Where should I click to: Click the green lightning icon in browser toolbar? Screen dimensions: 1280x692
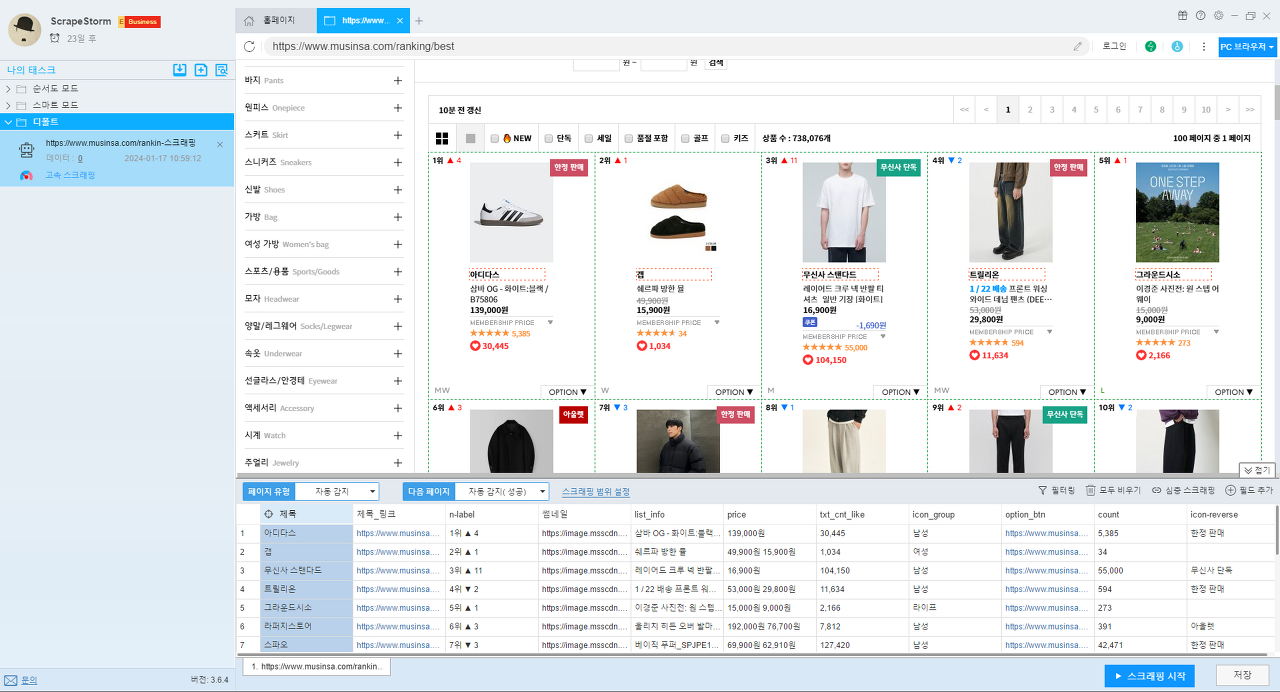(x=1151, y=46)
